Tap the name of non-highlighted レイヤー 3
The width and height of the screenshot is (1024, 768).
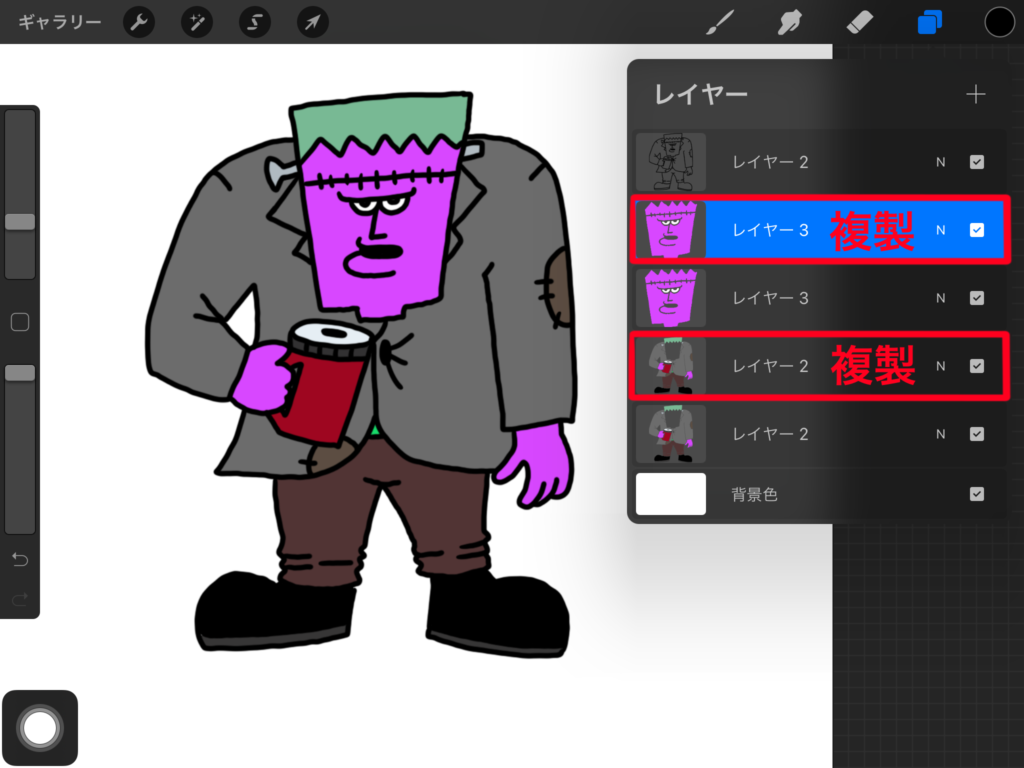(771, 298)
